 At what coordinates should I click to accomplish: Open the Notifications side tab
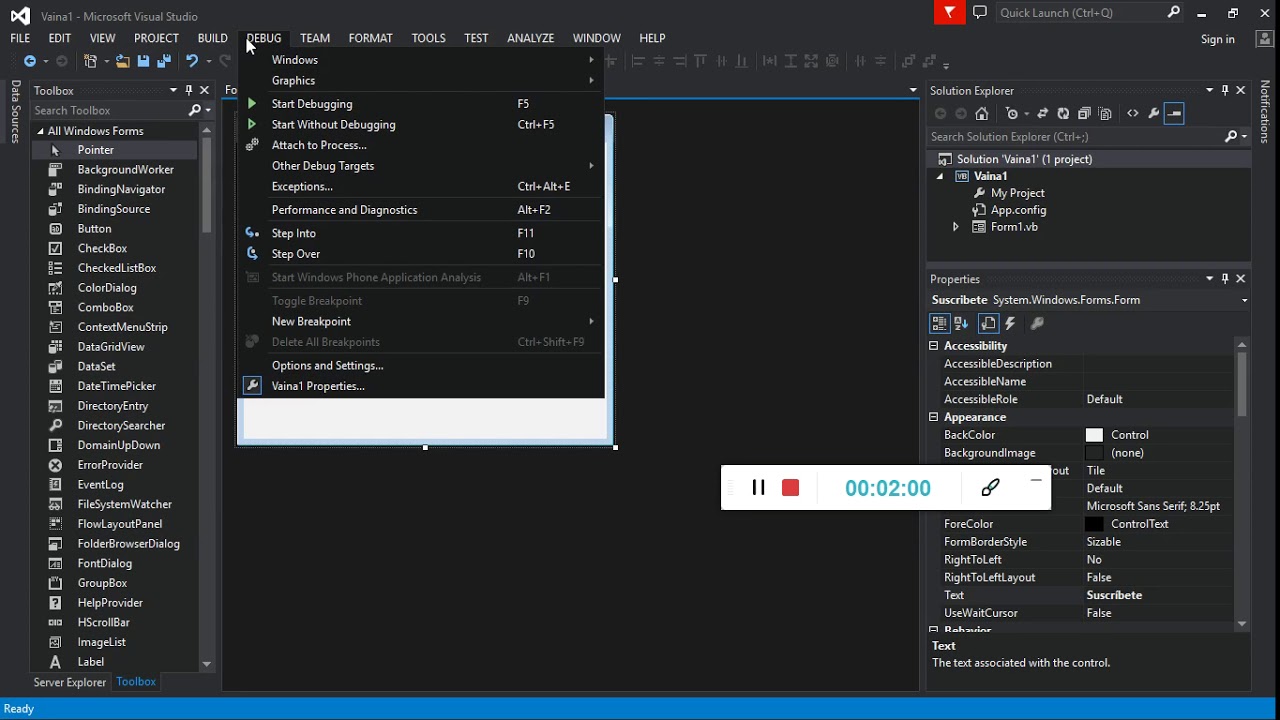pos(1265,112)
